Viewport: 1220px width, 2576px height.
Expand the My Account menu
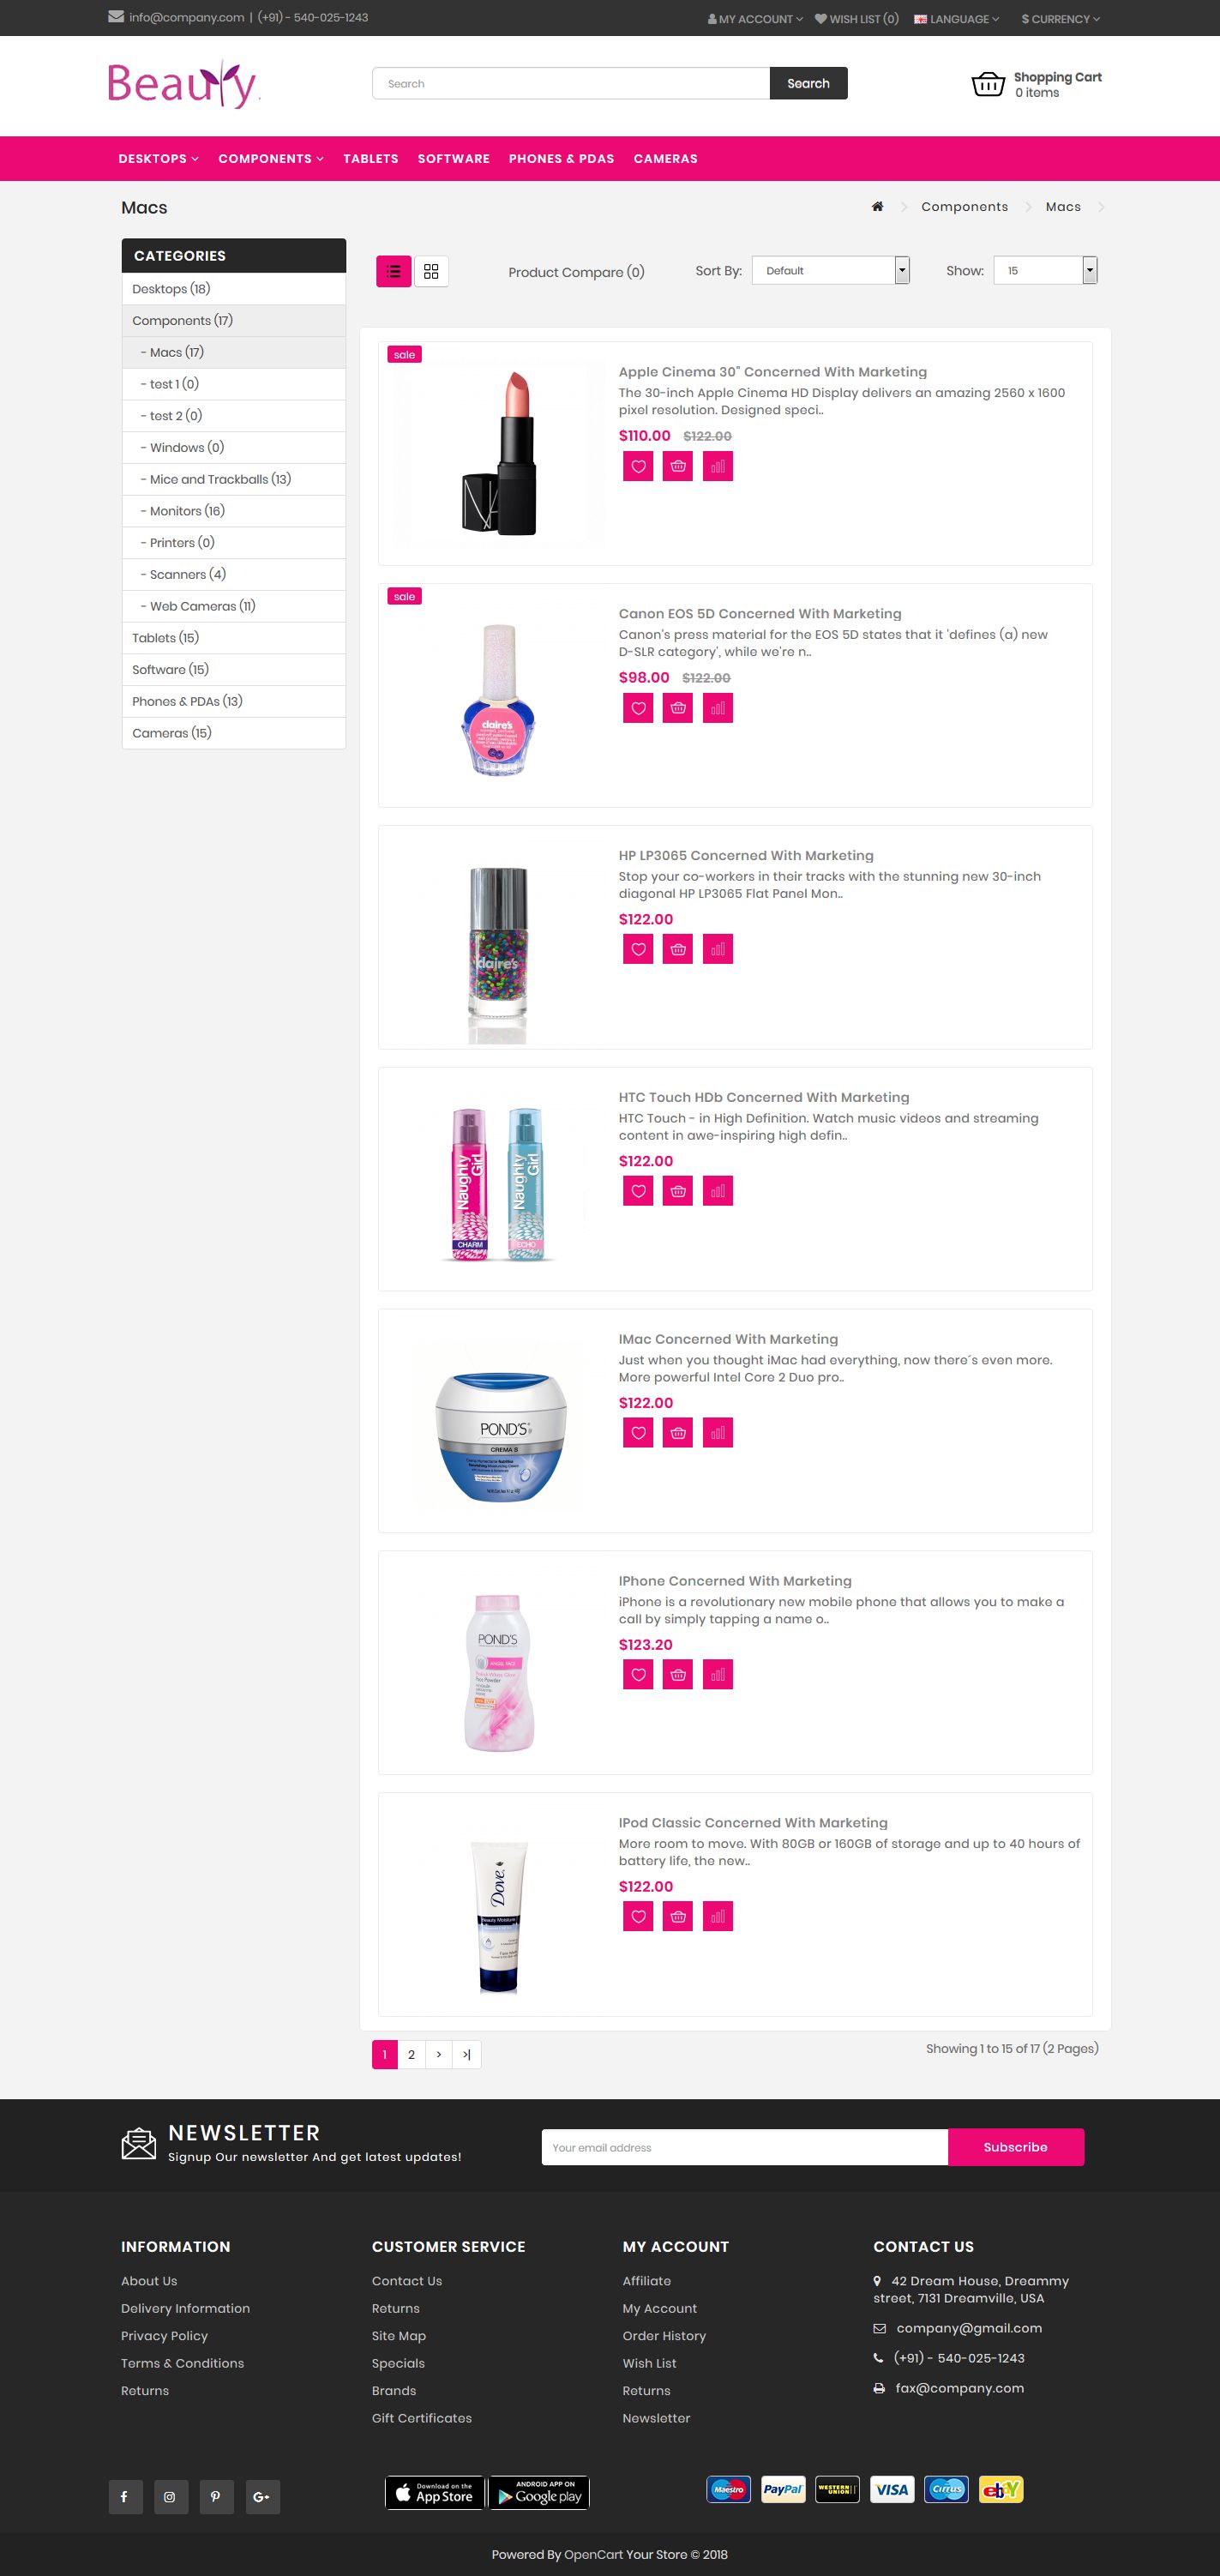pos(755,19)
